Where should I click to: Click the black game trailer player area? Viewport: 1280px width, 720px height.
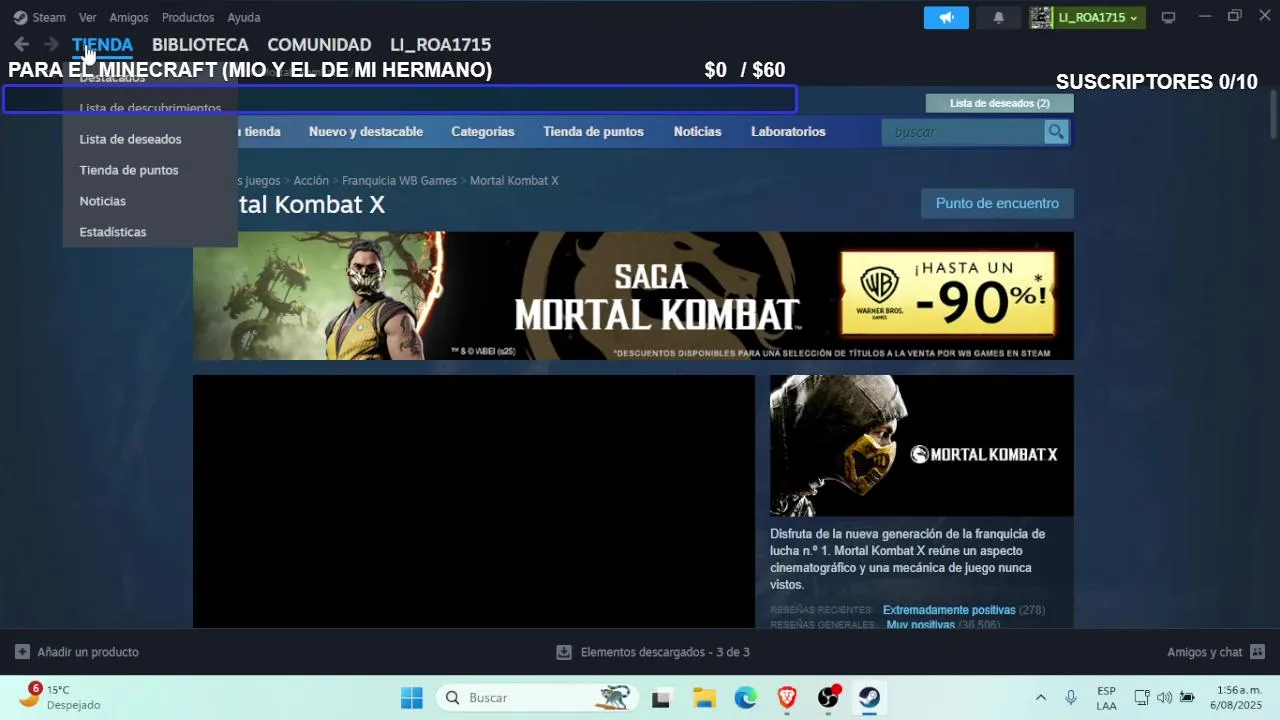[474, 501]
